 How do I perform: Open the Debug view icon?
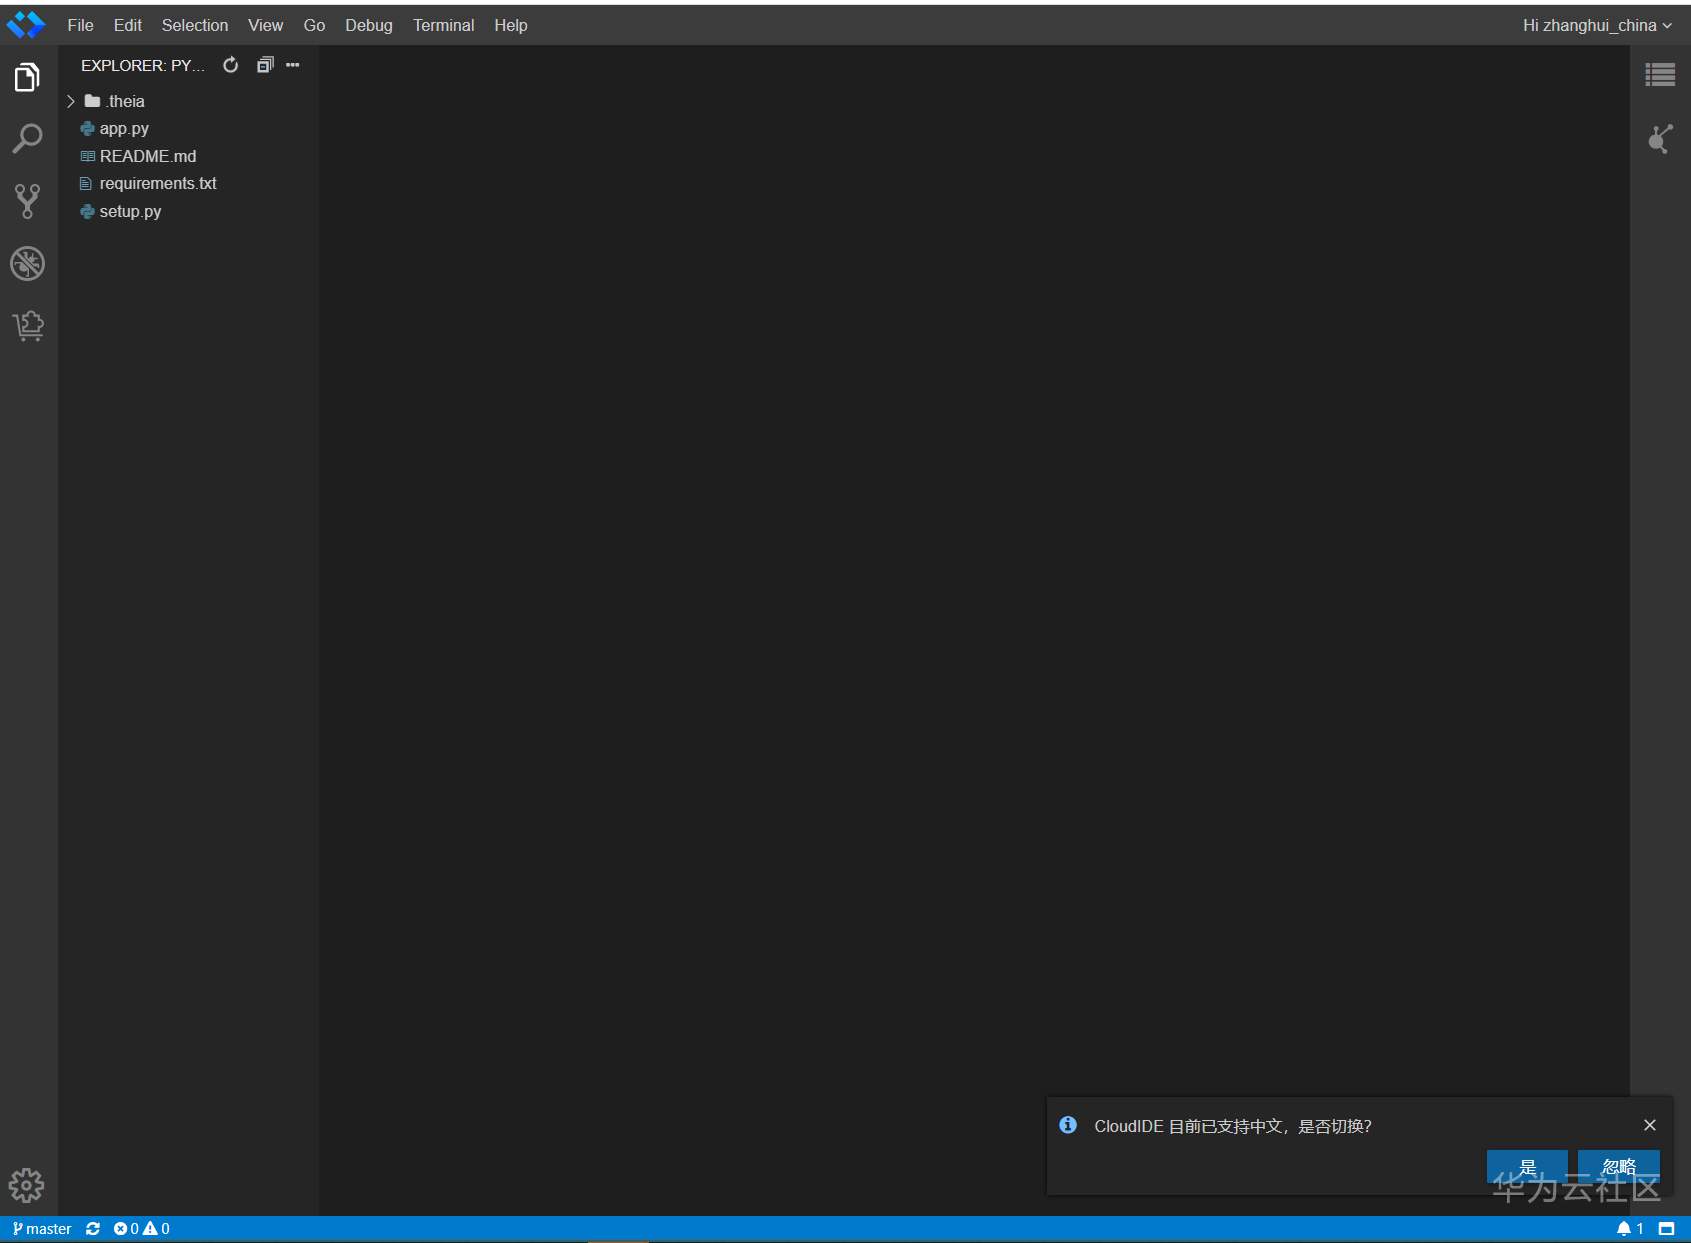click(27, 264)
